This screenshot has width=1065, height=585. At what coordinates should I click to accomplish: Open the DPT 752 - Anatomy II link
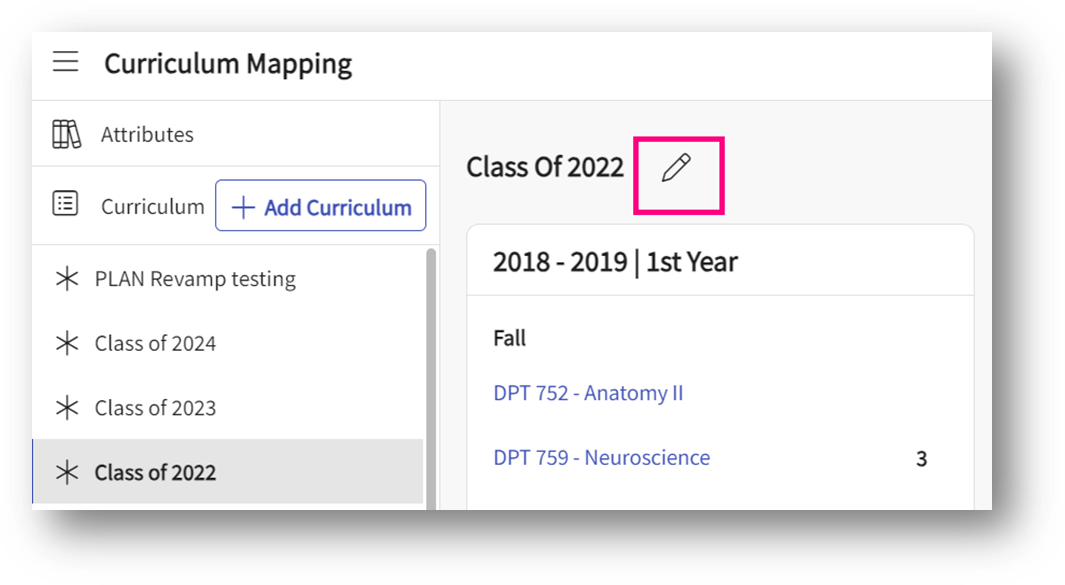pos(588,393)
